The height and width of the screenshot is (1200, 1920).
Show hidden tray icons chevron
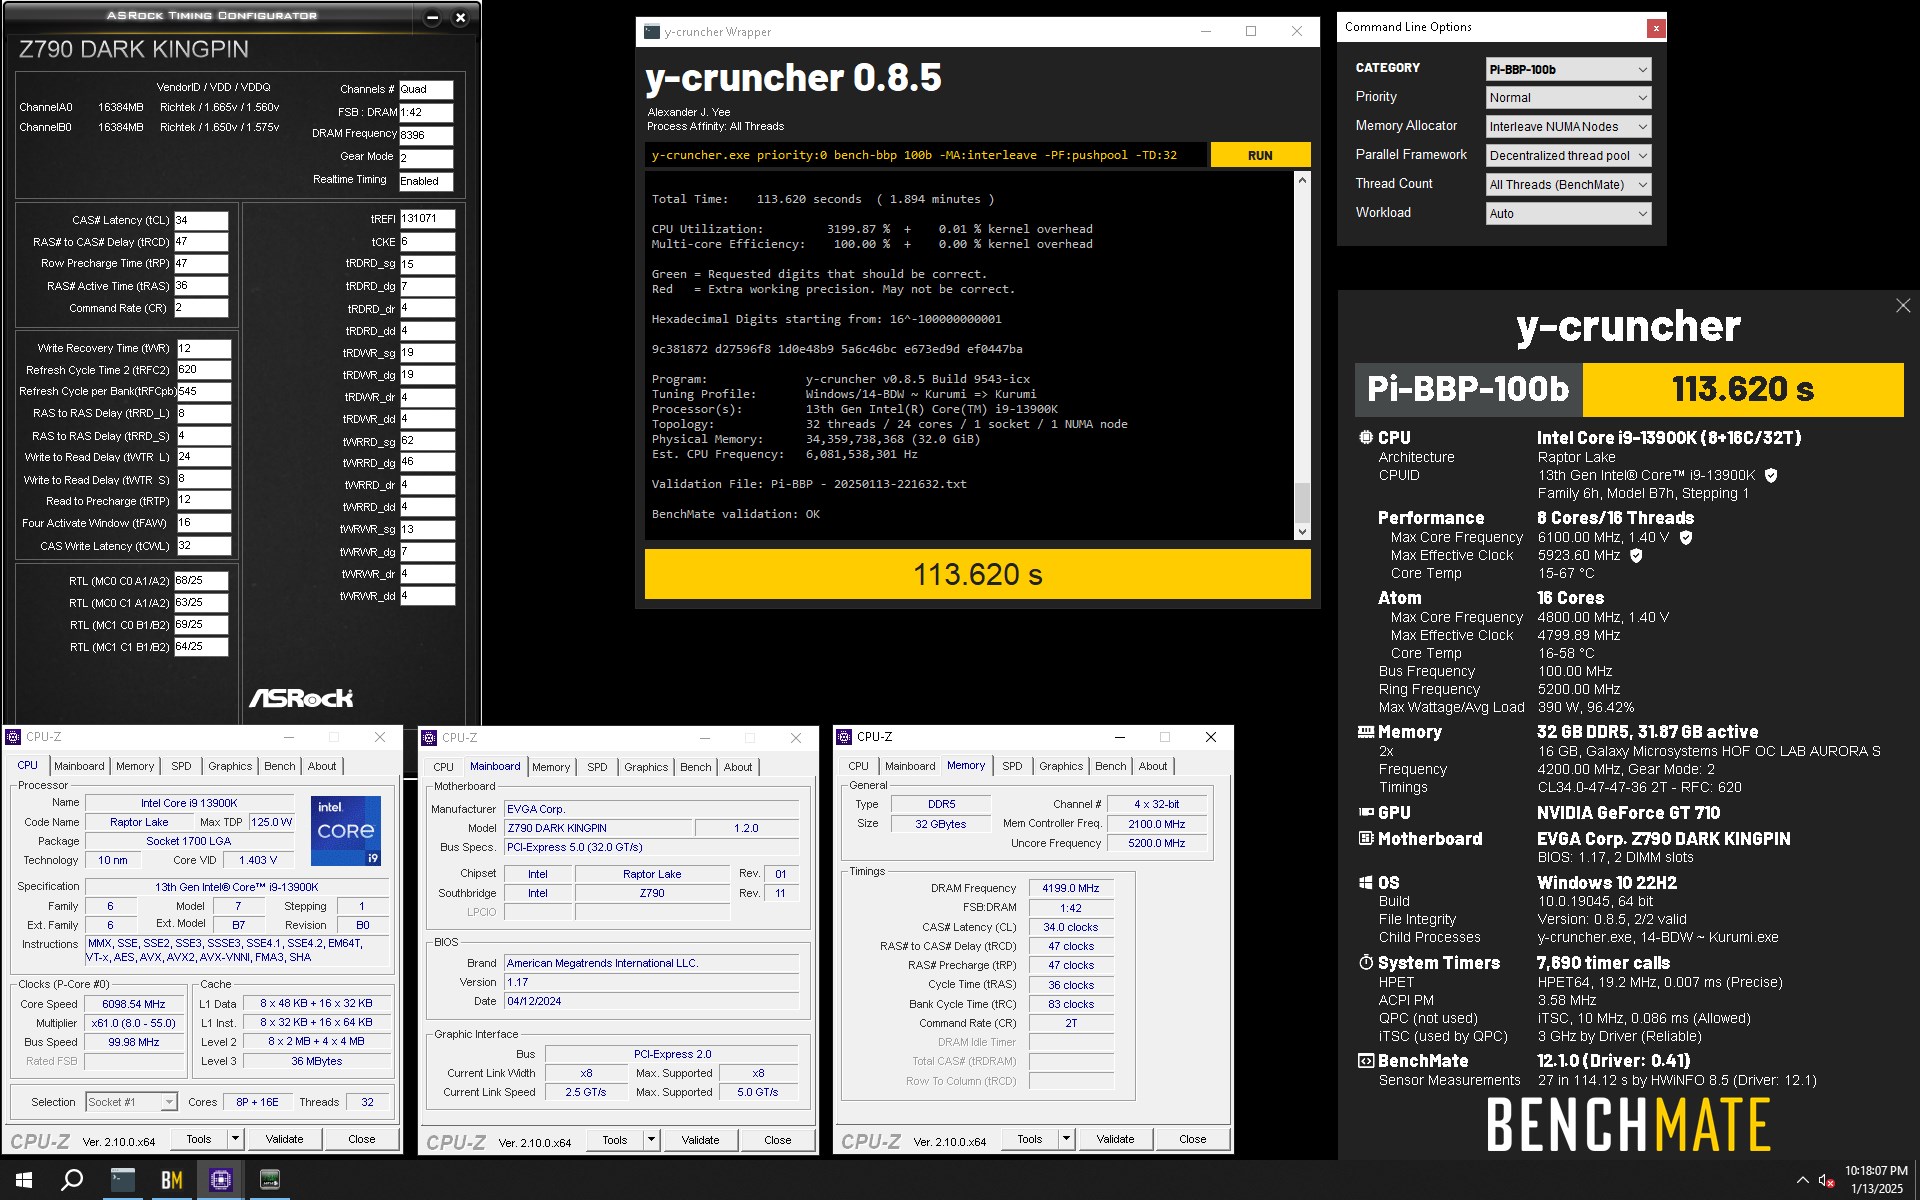tap(1802, 1180)
